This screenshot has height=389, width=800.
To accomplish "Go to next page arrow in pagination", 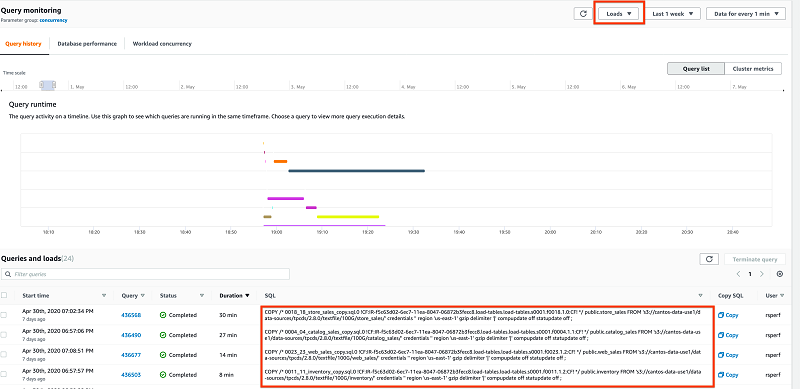I will click(762, 274).
